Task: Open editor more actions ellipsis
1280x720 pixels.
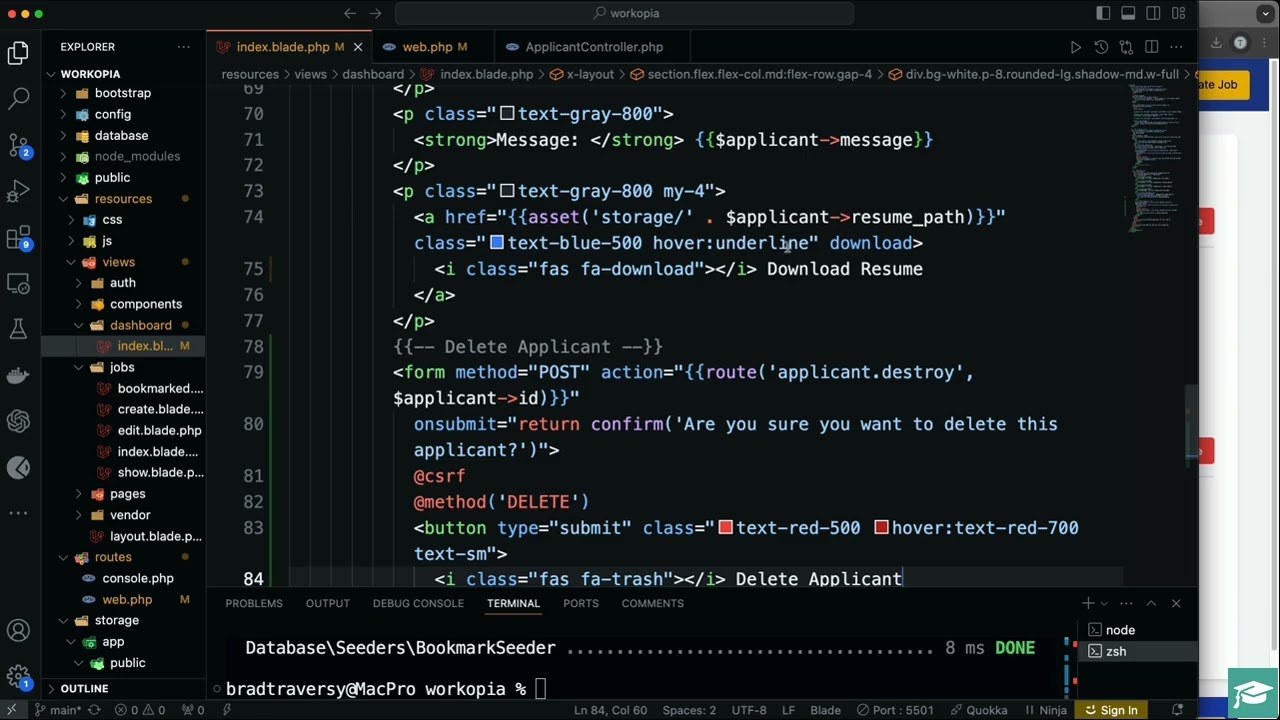Action: tap(1176, 47)
